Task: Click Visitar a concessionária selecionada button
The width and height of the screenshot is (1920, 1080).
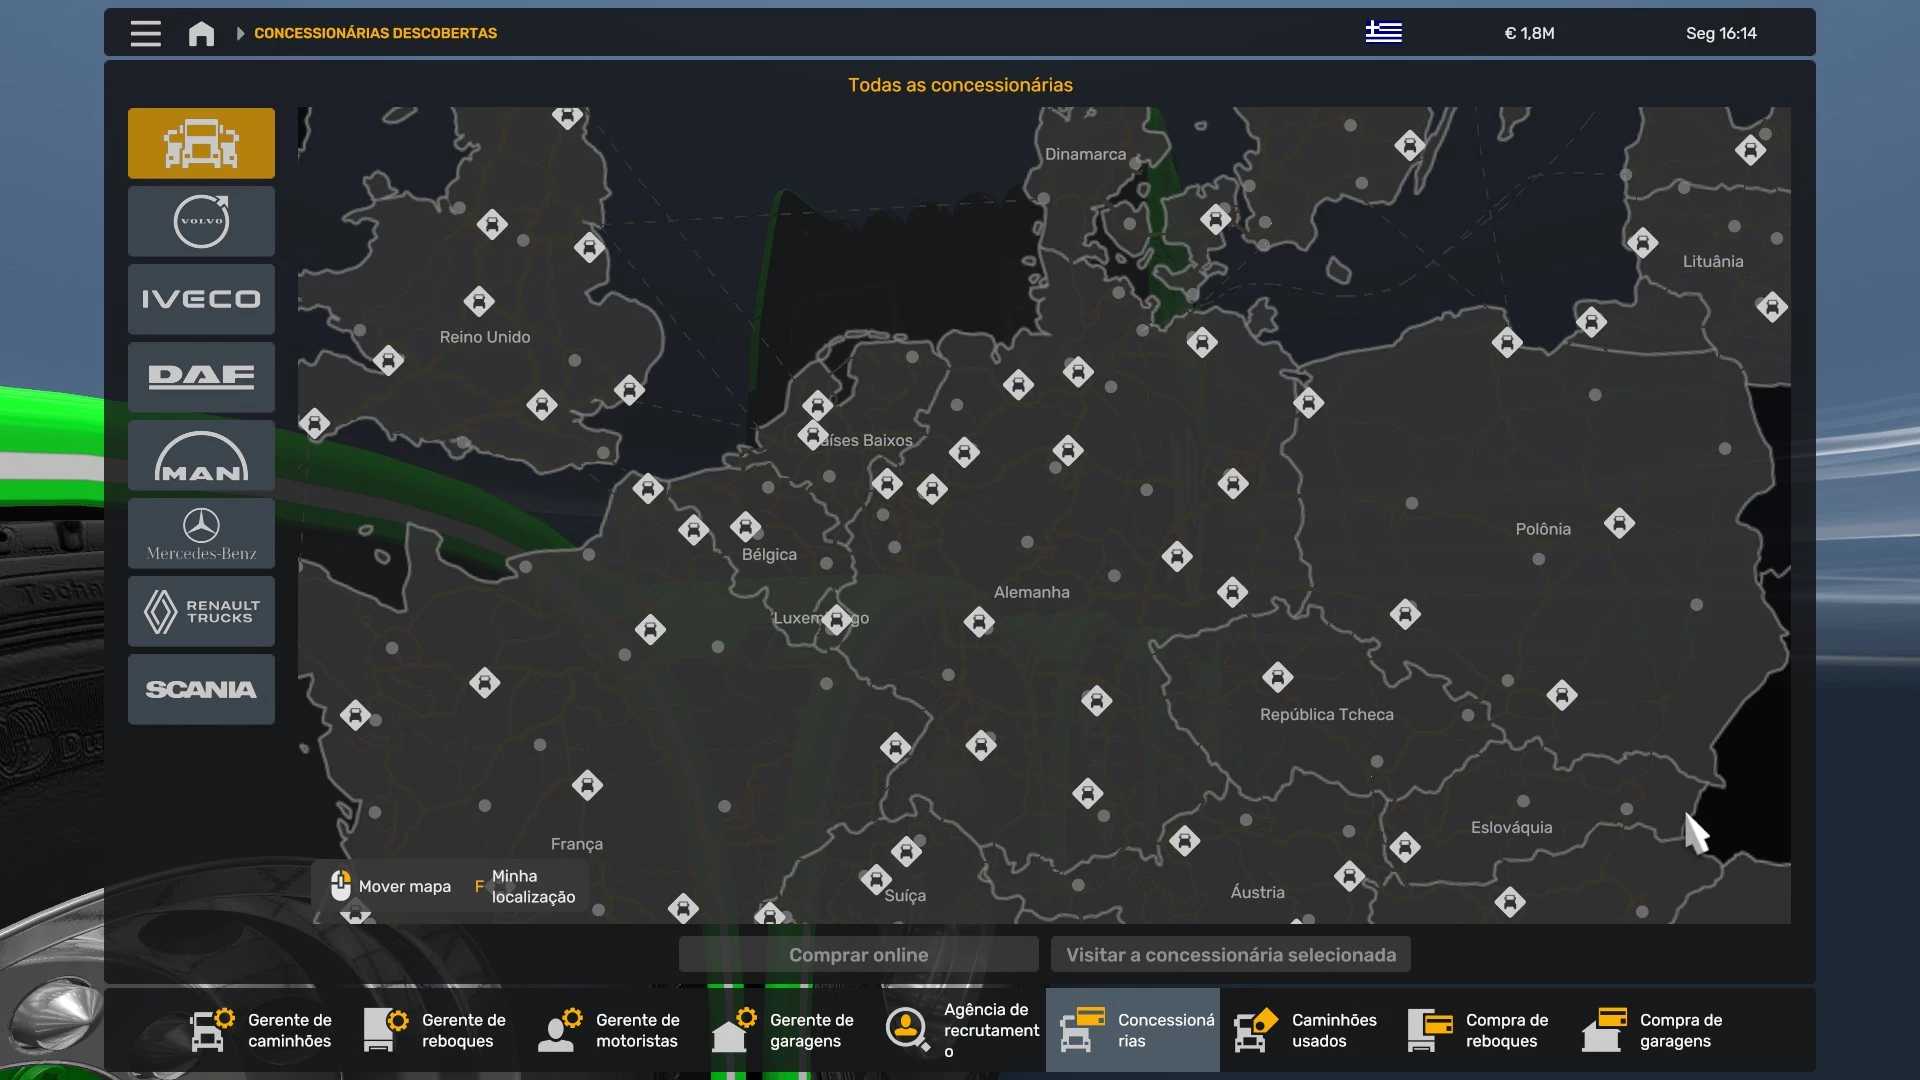Action: pos(1230,954)
